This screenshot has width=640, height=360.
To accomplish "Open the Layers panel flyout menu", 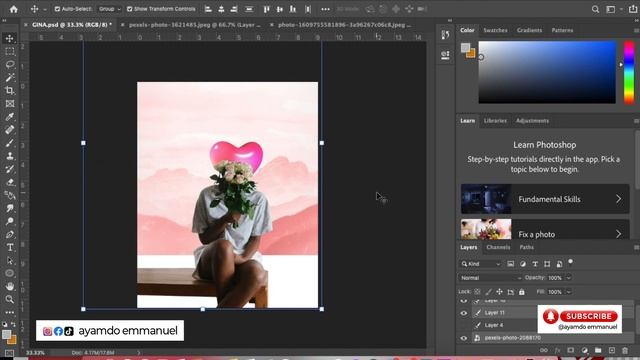I will tap(636, 247).
